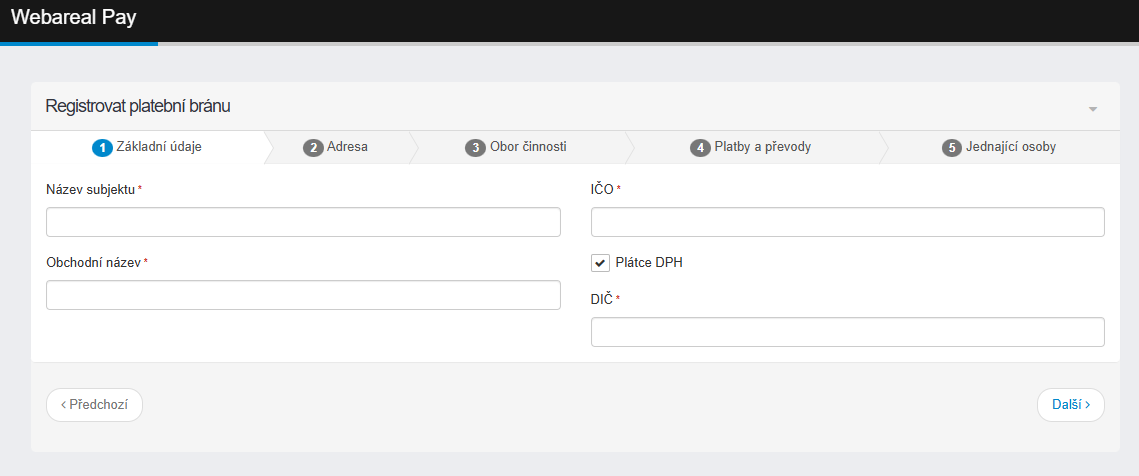Click the step 4 number circle
1139x476 pixels.
[x=700, y=148]
